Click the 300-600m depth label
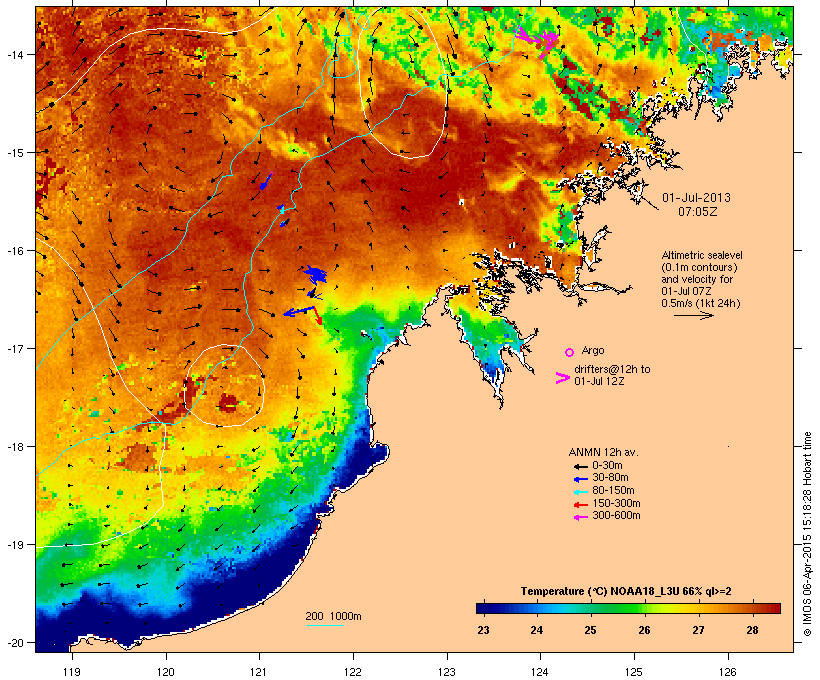 [x=616, y=516]
